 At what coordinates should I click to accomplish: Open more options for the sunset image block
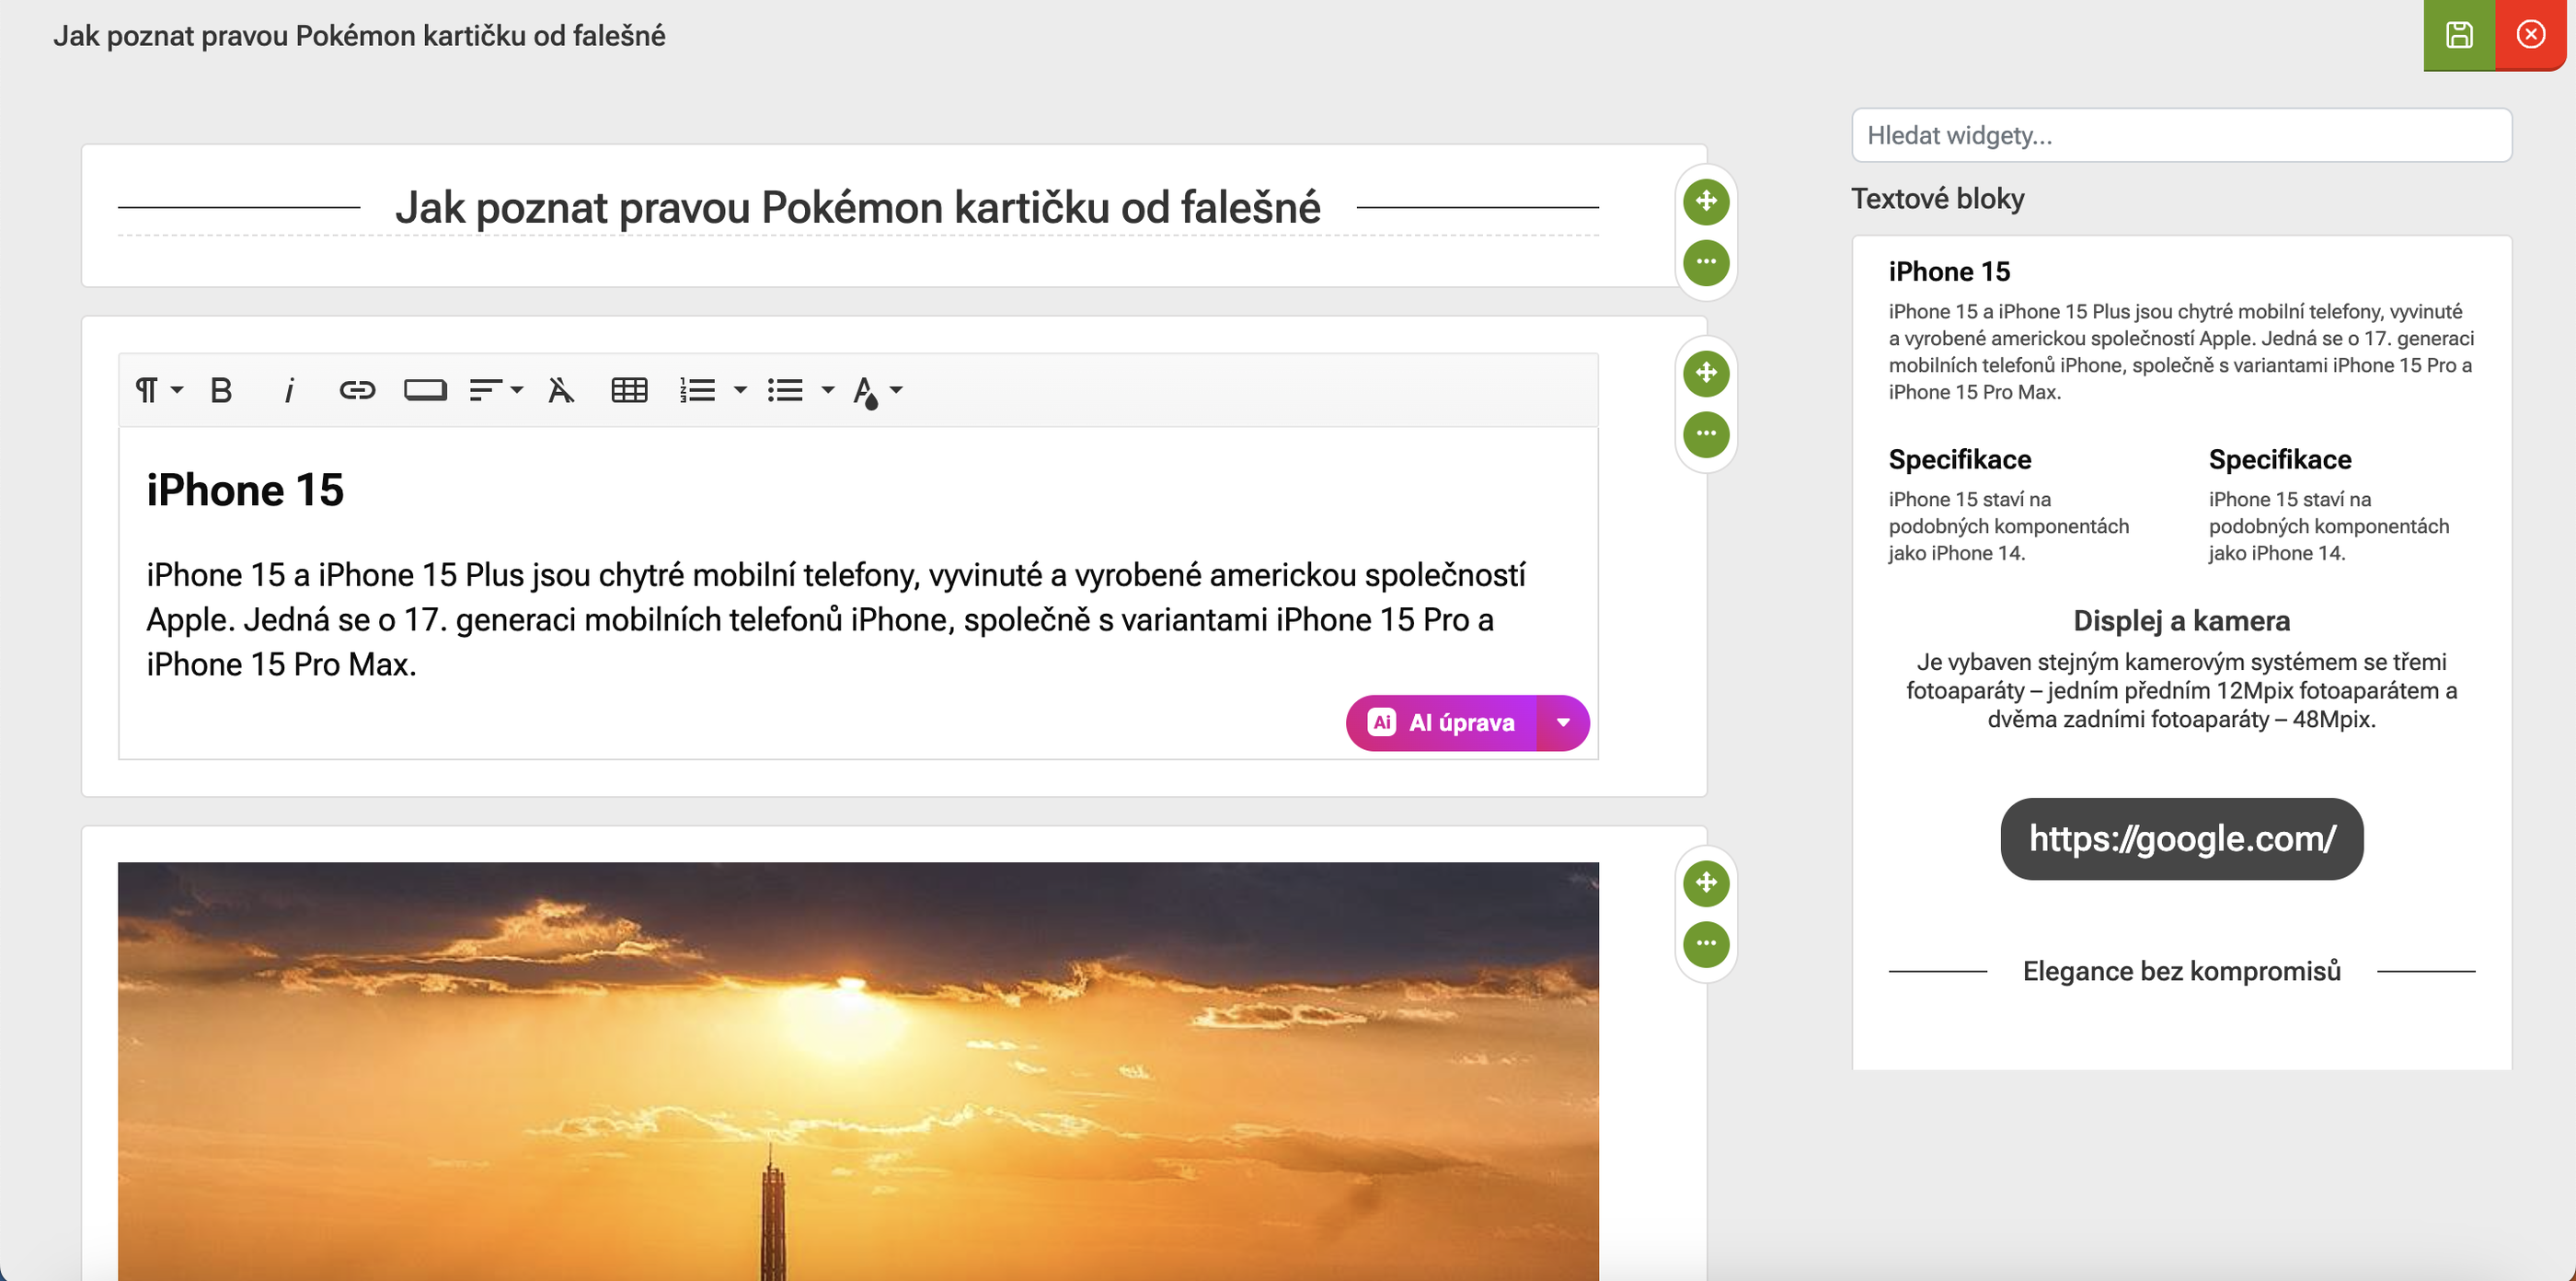(1706, 944)
